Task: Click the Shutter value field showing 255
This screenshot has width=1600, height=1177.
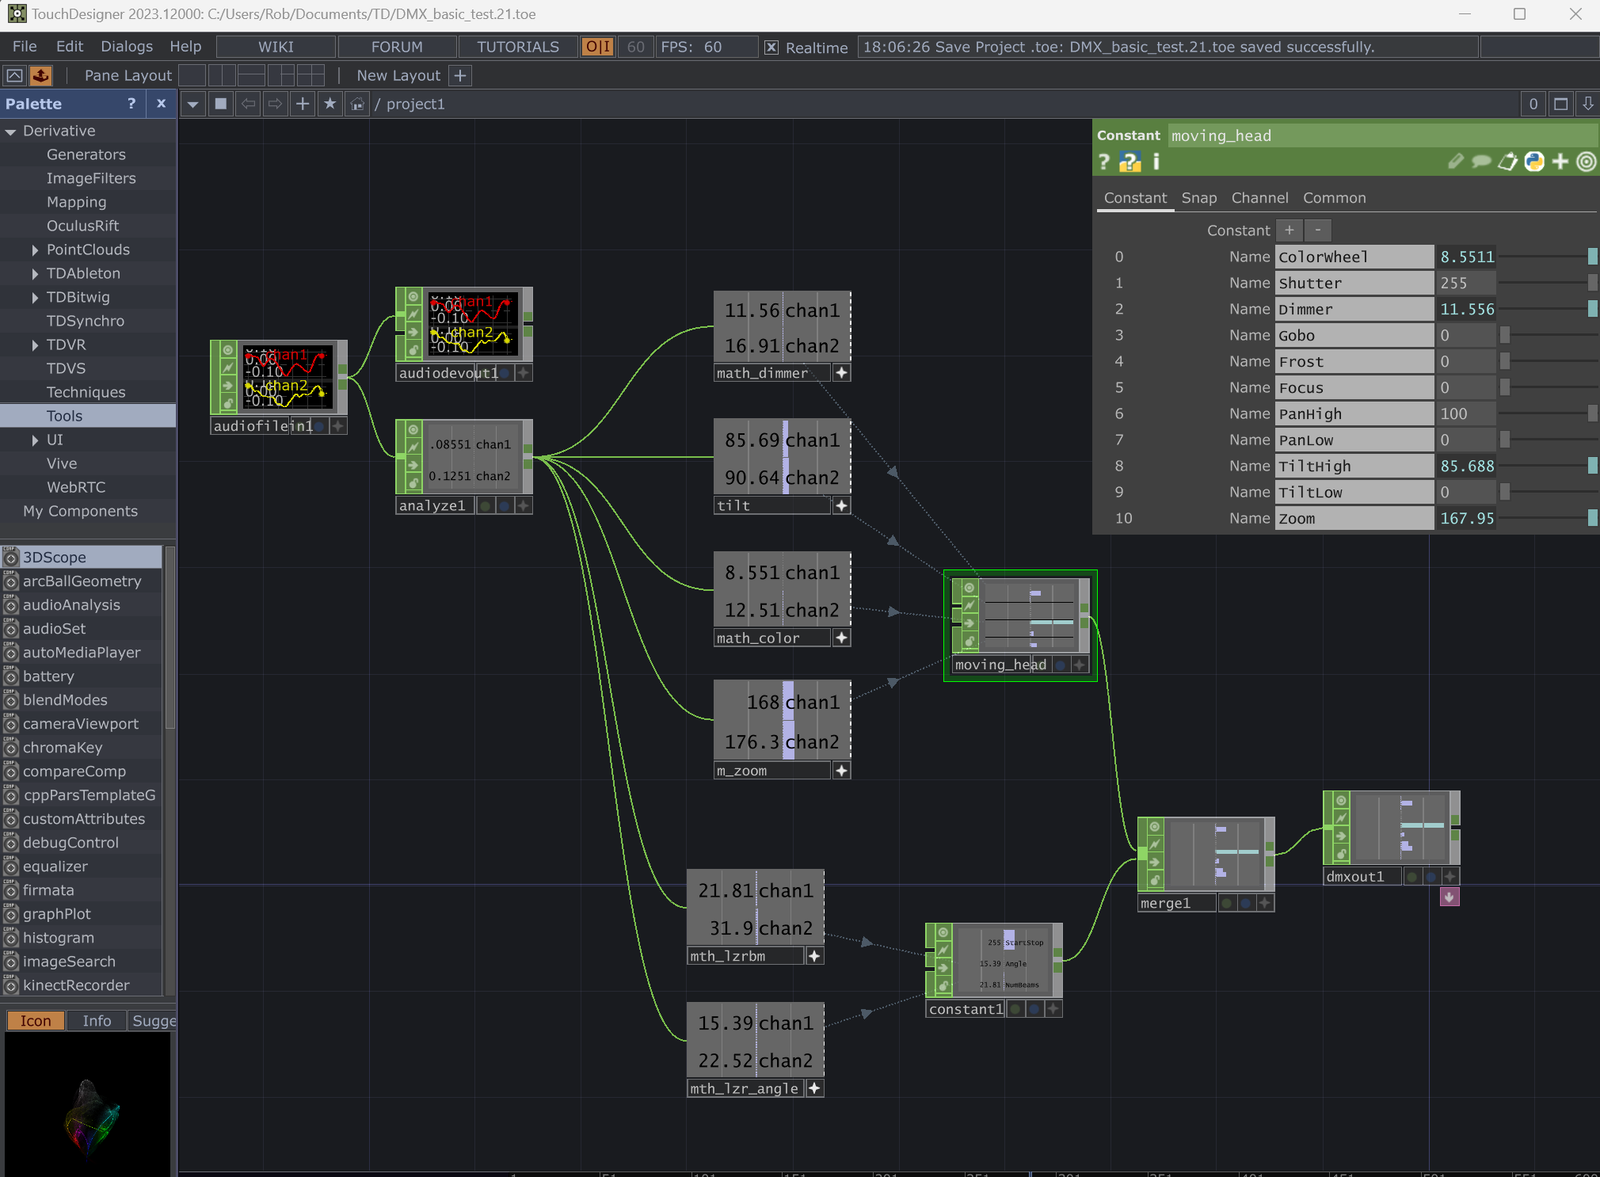Action: point(1466,282)
